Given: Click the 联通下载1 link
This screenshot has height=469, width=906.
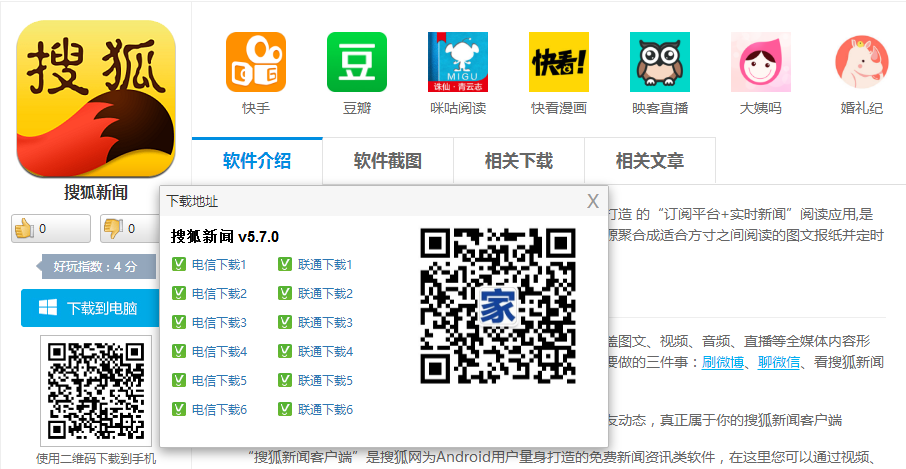Looking at the screenshot, I should click(x=325, y=265).
